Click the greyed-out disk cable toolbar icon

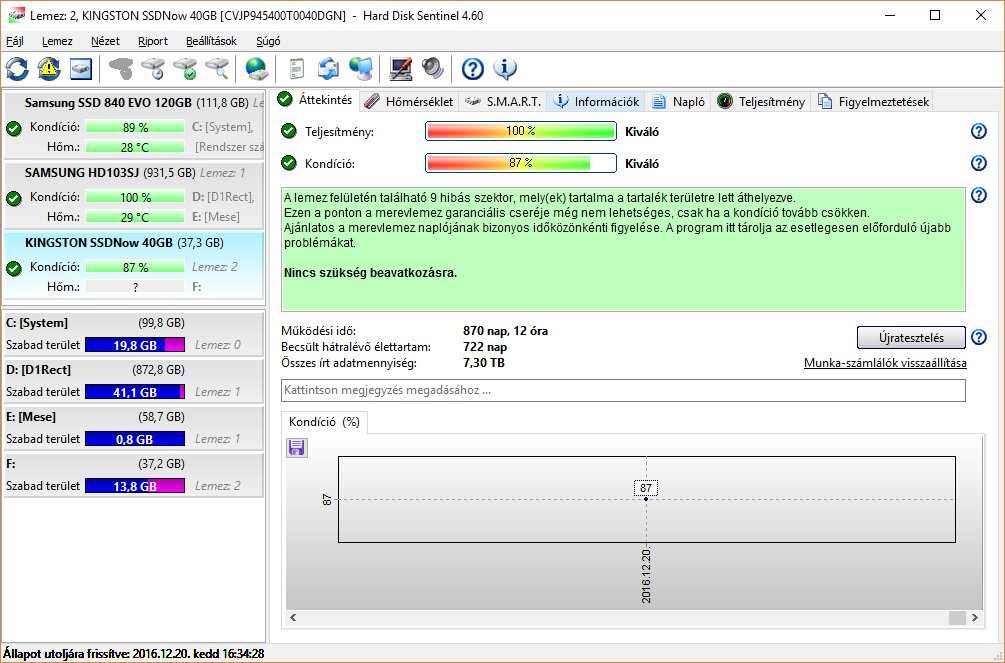pos(121,69)
